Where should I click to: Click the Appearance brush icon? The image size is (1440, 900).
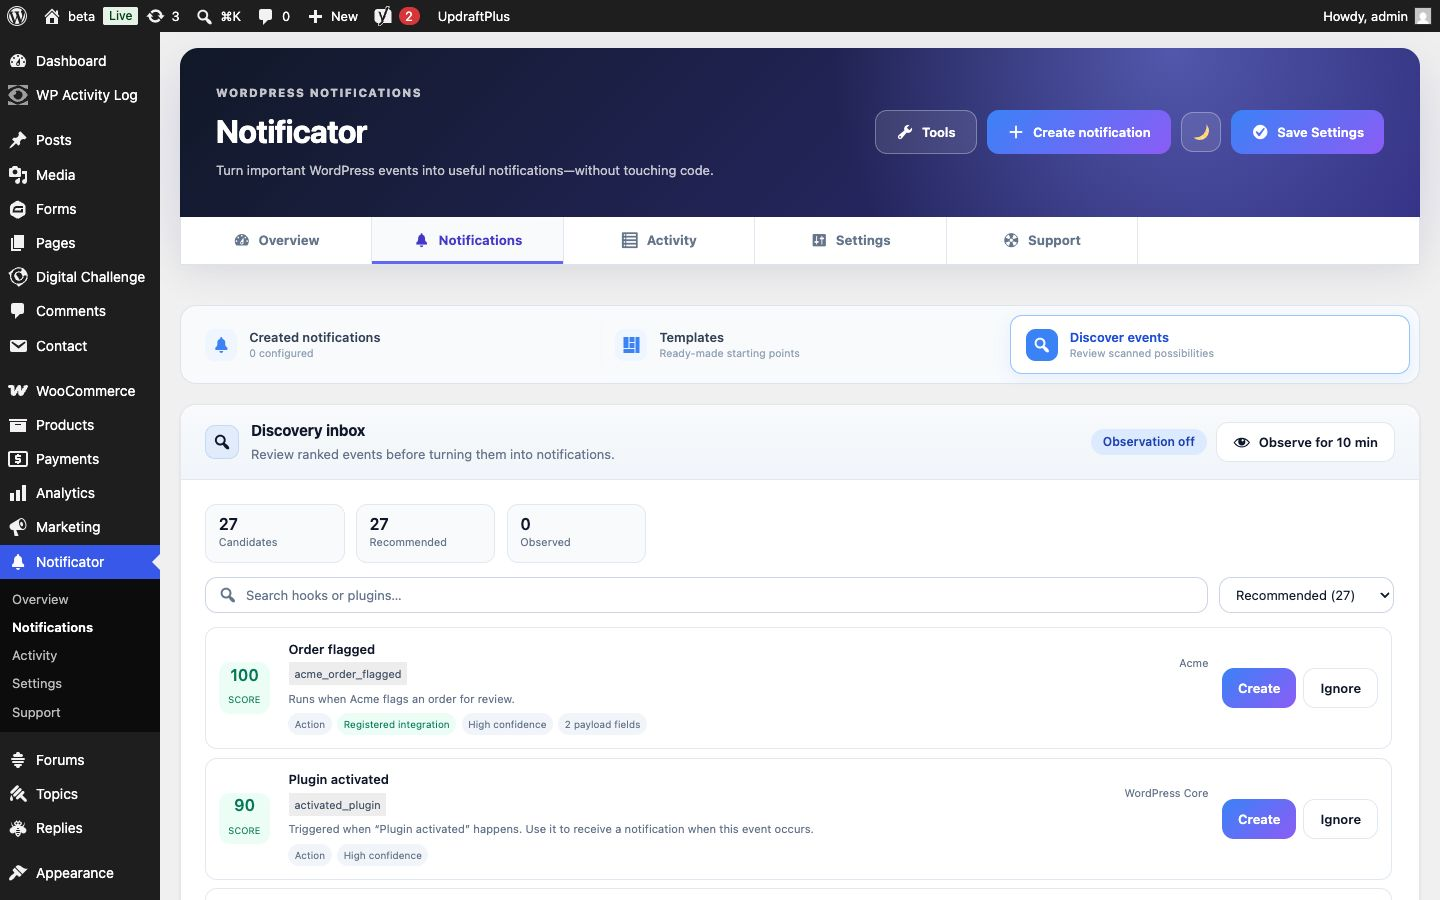point(18,873)
